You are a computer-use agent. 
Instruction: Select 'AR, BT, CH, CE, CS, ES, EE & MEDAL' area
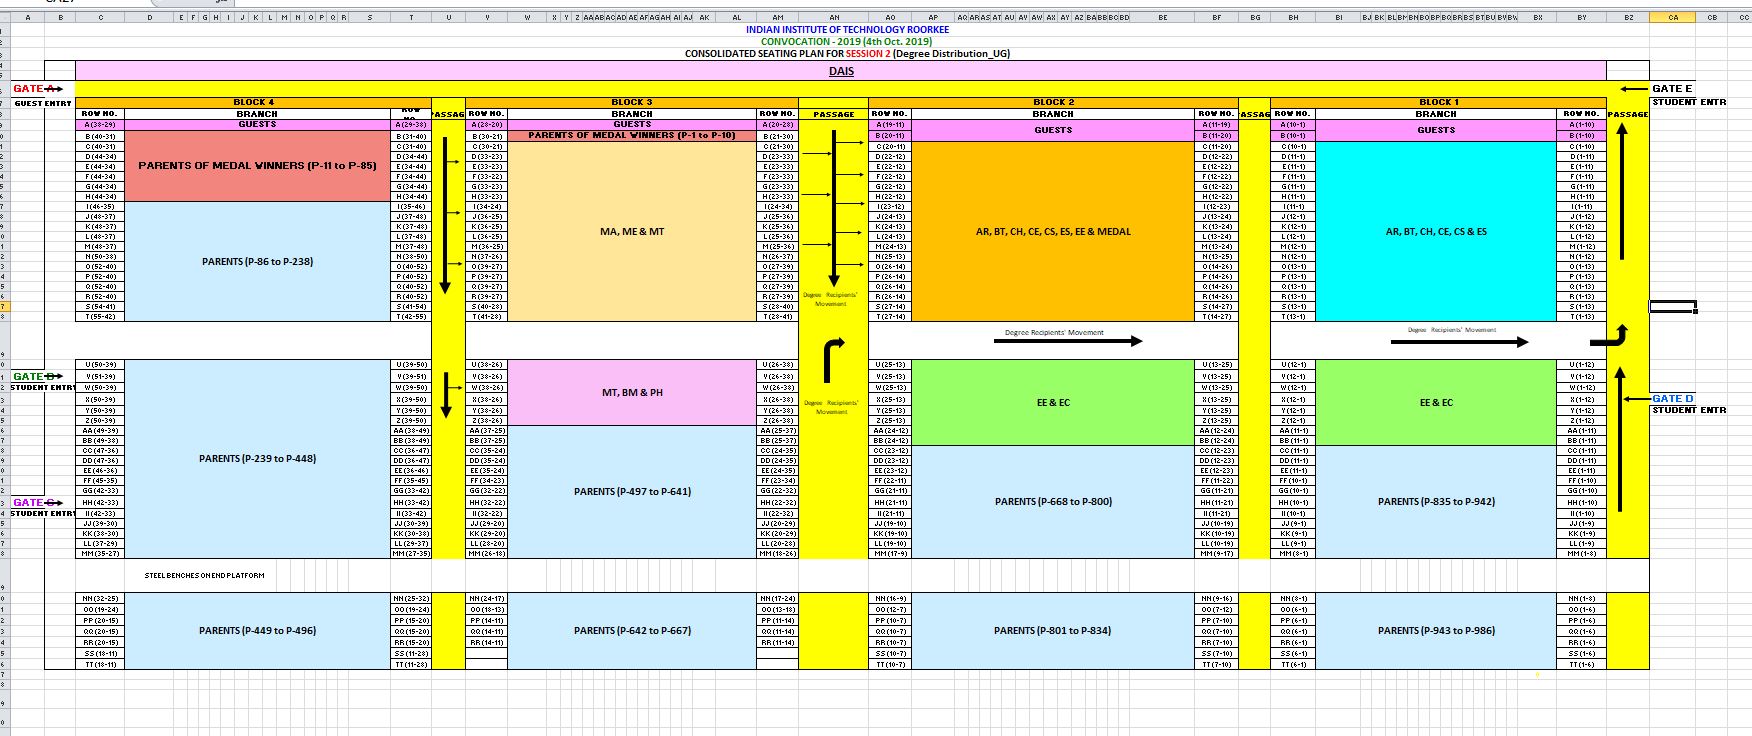[1053, 231]
